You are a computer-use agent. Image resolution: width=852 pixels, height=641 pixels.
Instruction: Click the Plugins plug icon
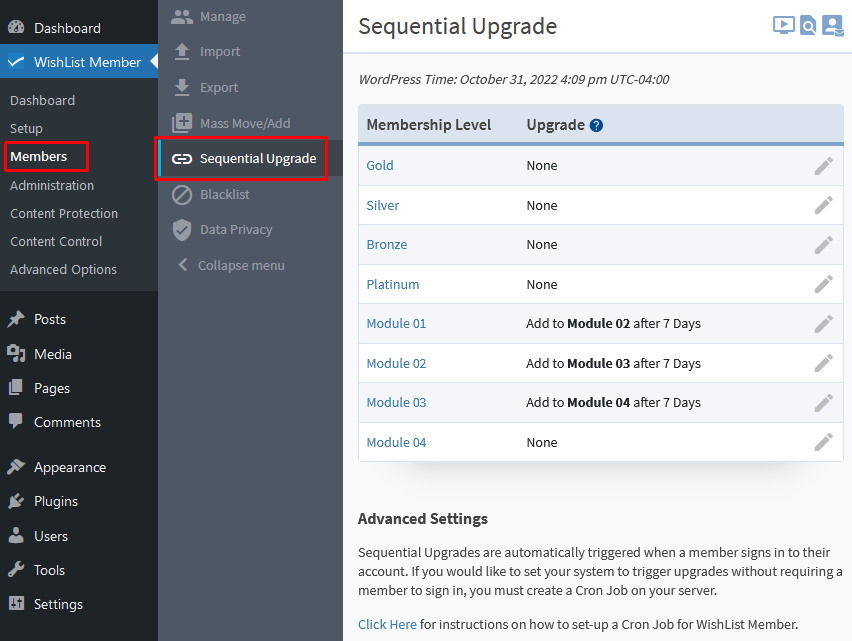[16, 501]
